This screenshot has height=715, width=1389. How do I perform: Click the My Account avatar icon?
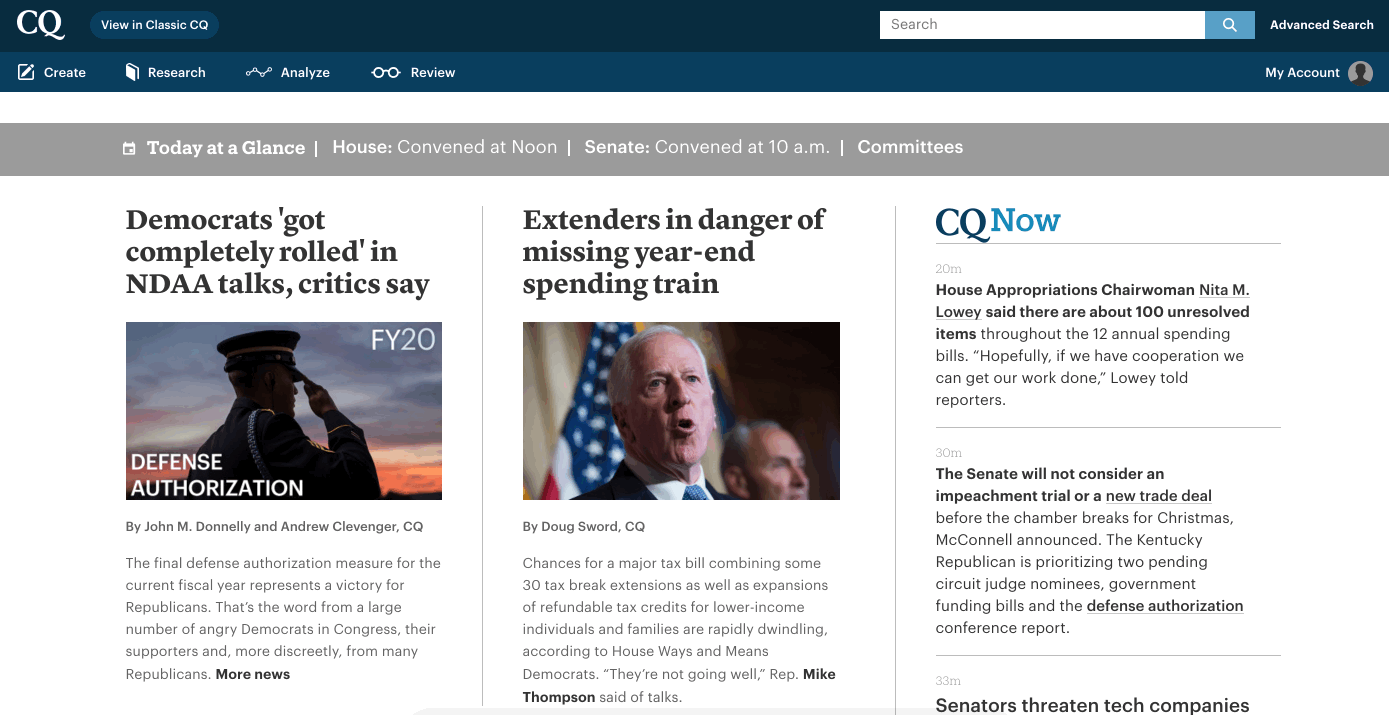coord(1360,72)
